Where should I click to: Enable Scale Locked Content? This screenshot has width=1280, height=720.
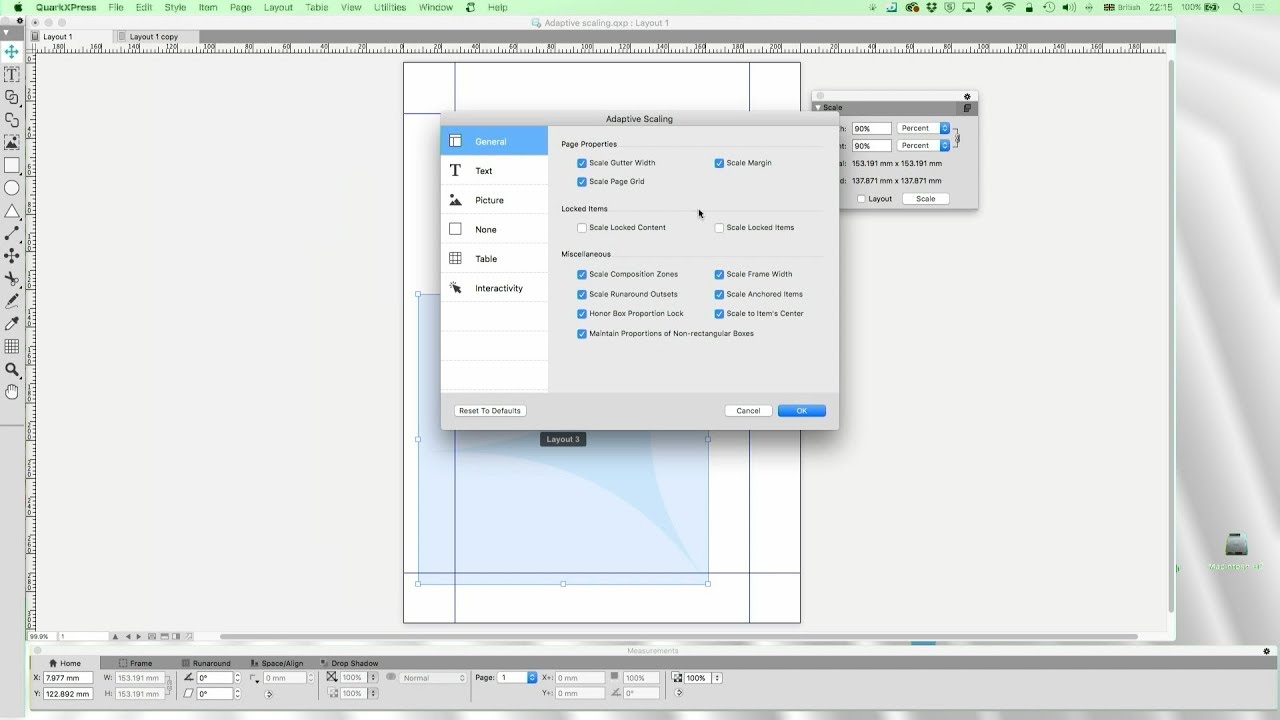pyautogui.click(x=582, y=228)
